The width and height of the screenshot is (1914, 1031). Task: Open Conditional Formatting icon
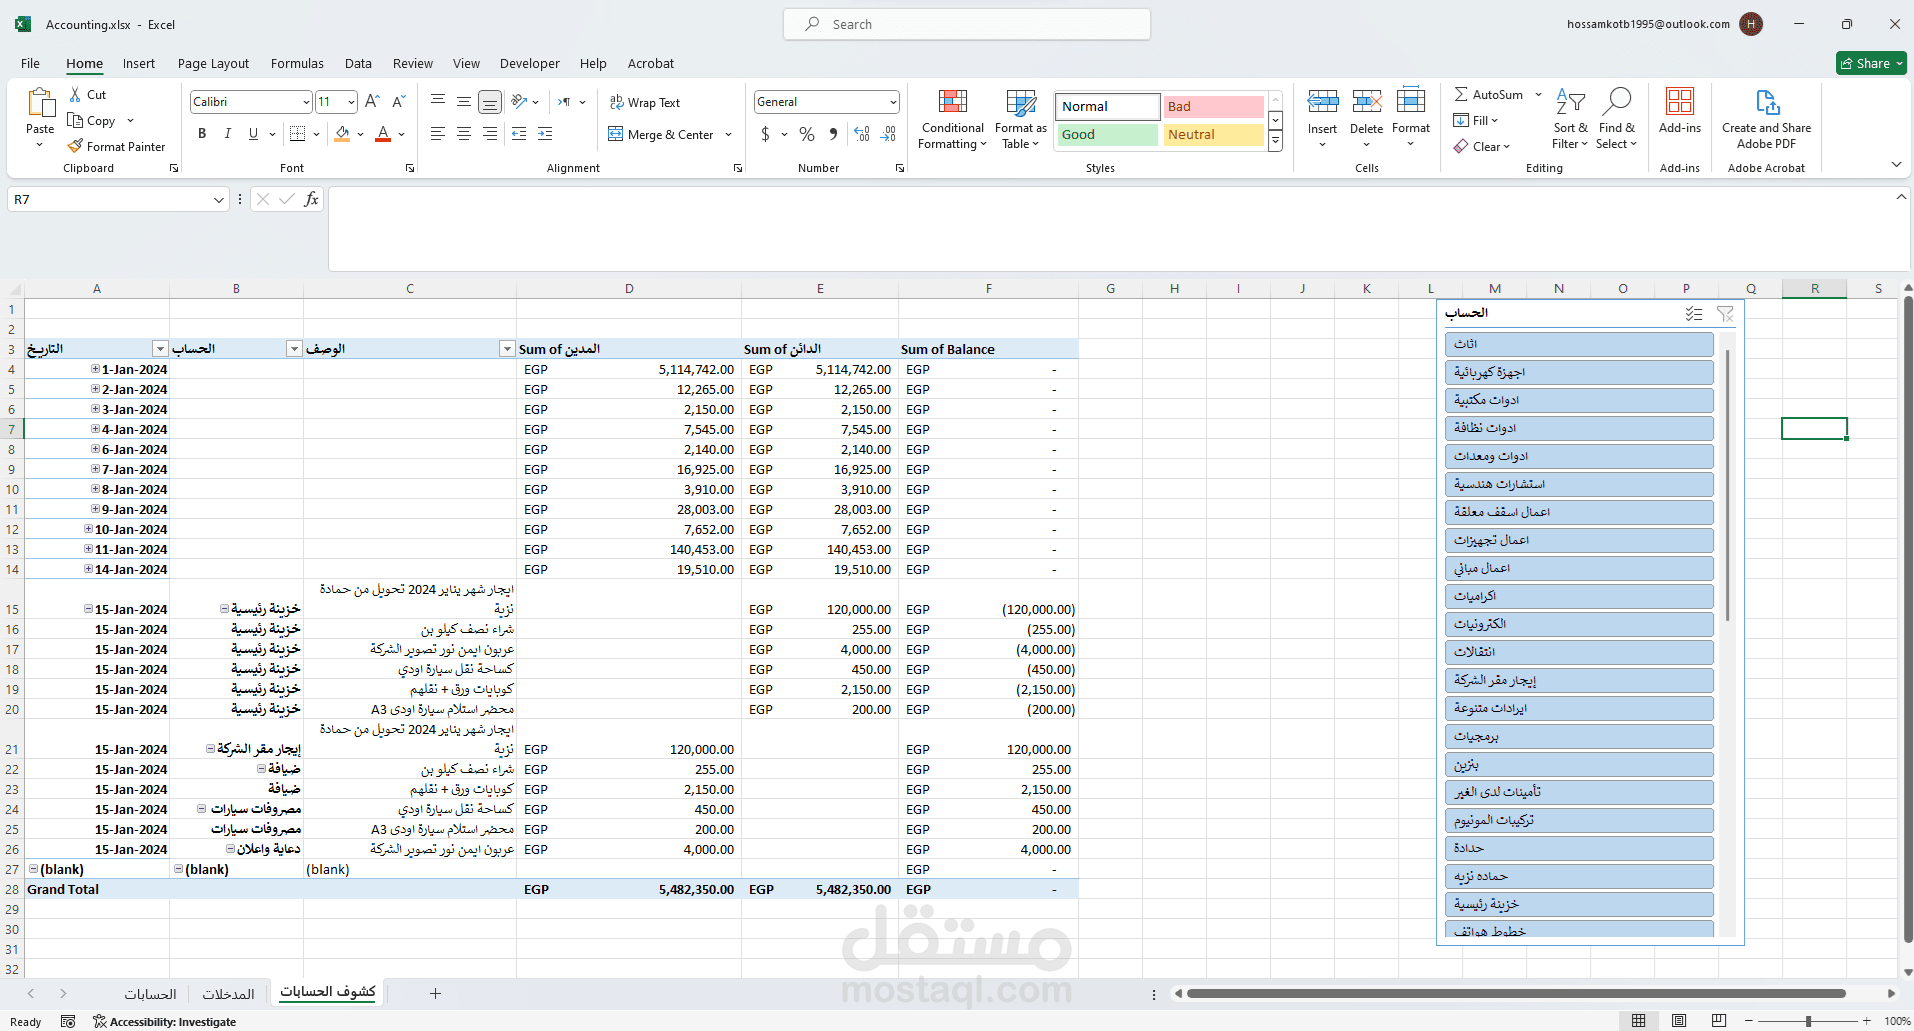[953, 101]
